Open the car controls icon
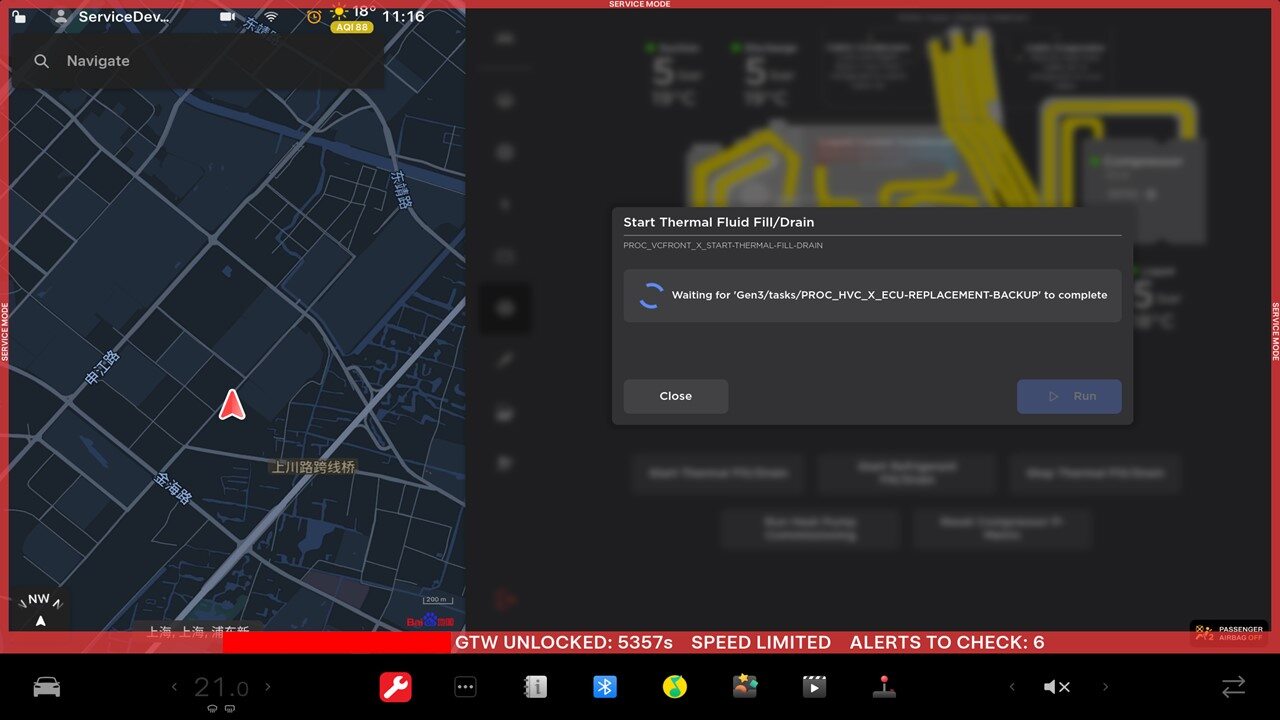 point(47,687)
